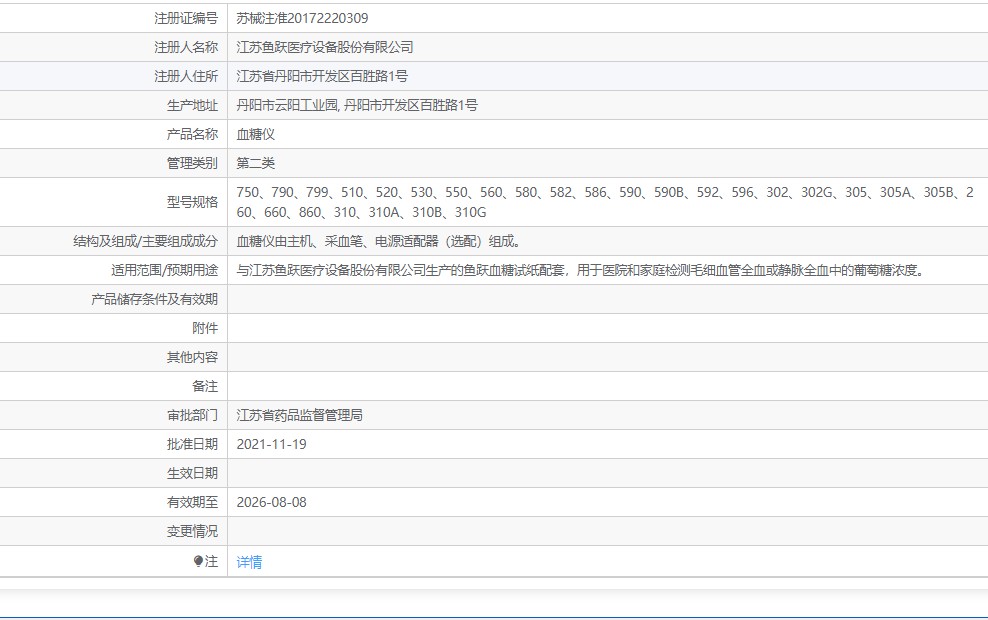The width and height of the screenshot is (988, 620).
Task: Click the 产品名称 label
Action: point(192,134)
